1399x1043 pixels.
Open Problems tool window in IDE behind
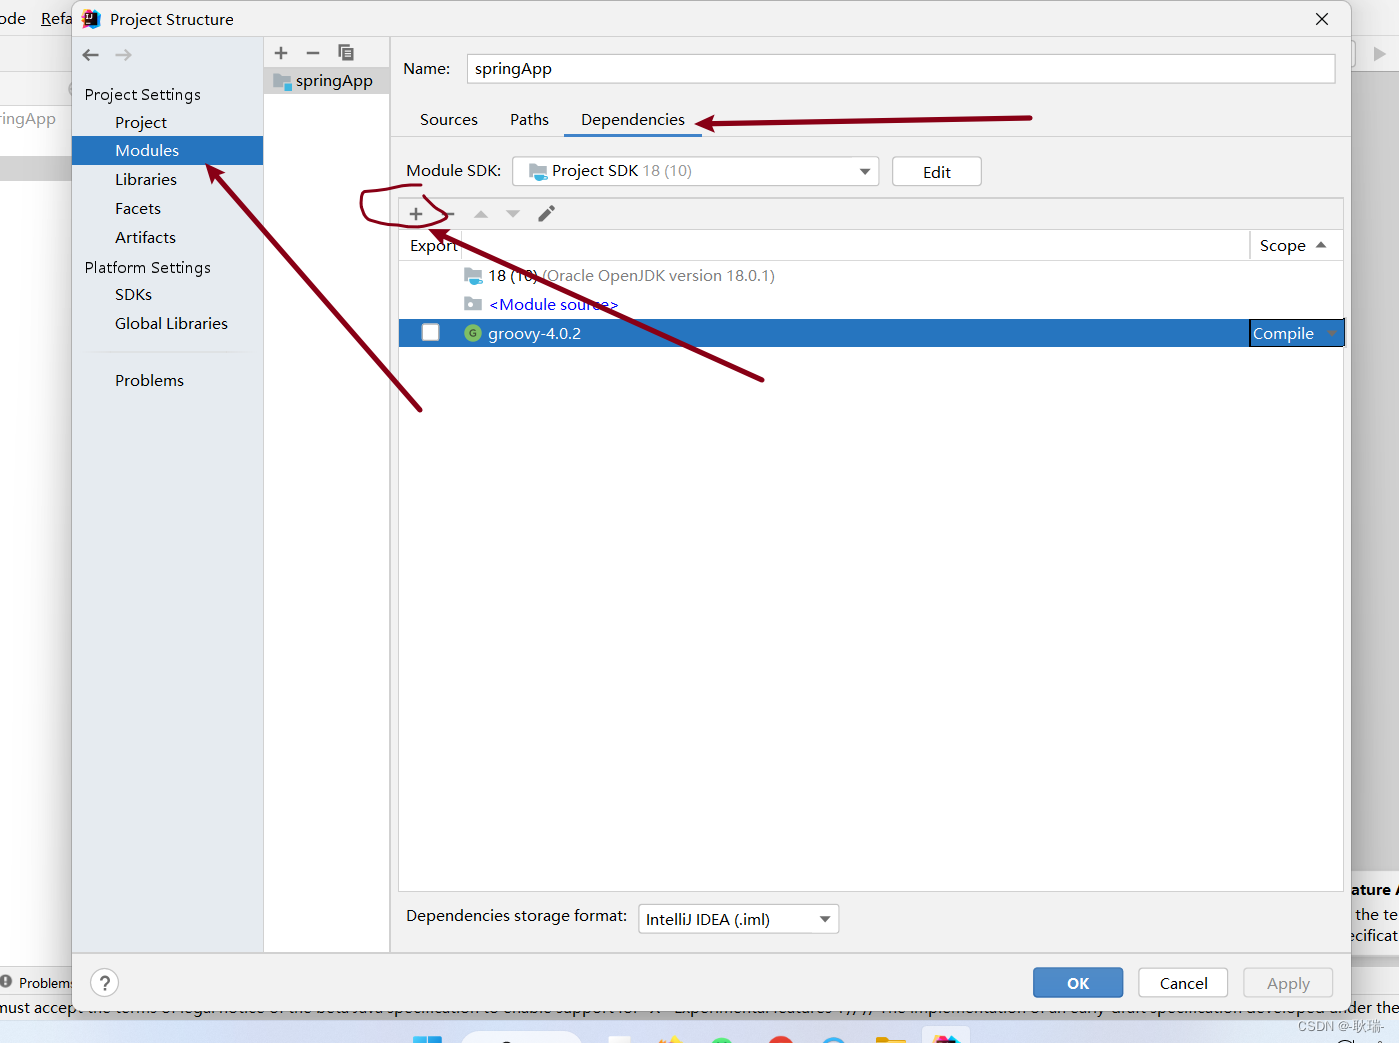tap(37, 983)
